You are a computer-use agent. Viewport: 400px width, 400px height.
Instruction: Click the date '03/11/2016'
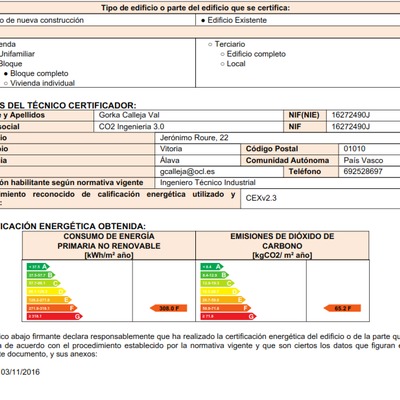click(x=20, y=372)
